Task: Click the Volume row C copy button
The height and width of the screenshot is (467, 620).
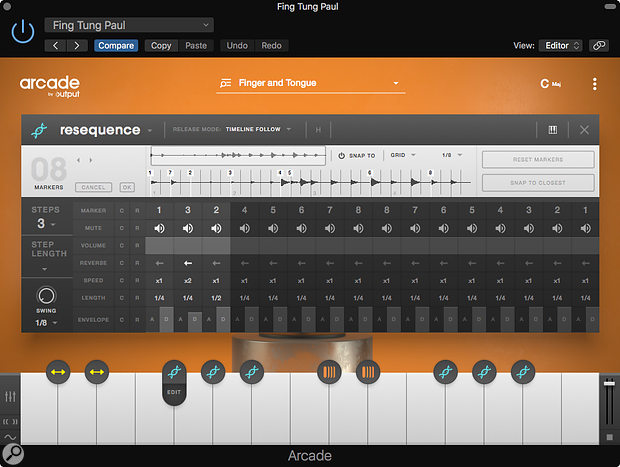Action: click(122, 246)
